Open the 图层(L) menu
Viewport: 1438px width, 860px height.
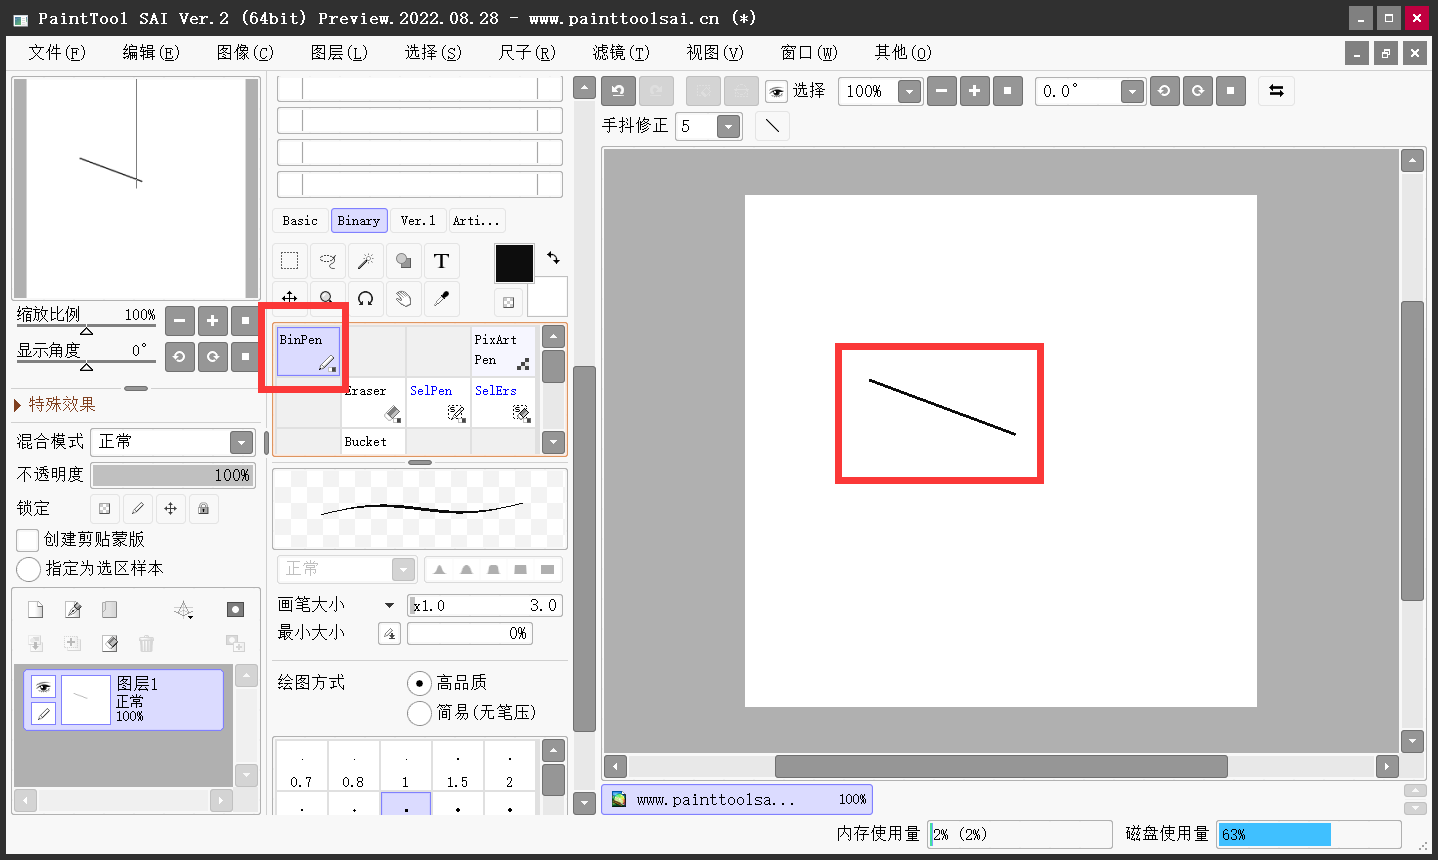[x=339, y=52]
